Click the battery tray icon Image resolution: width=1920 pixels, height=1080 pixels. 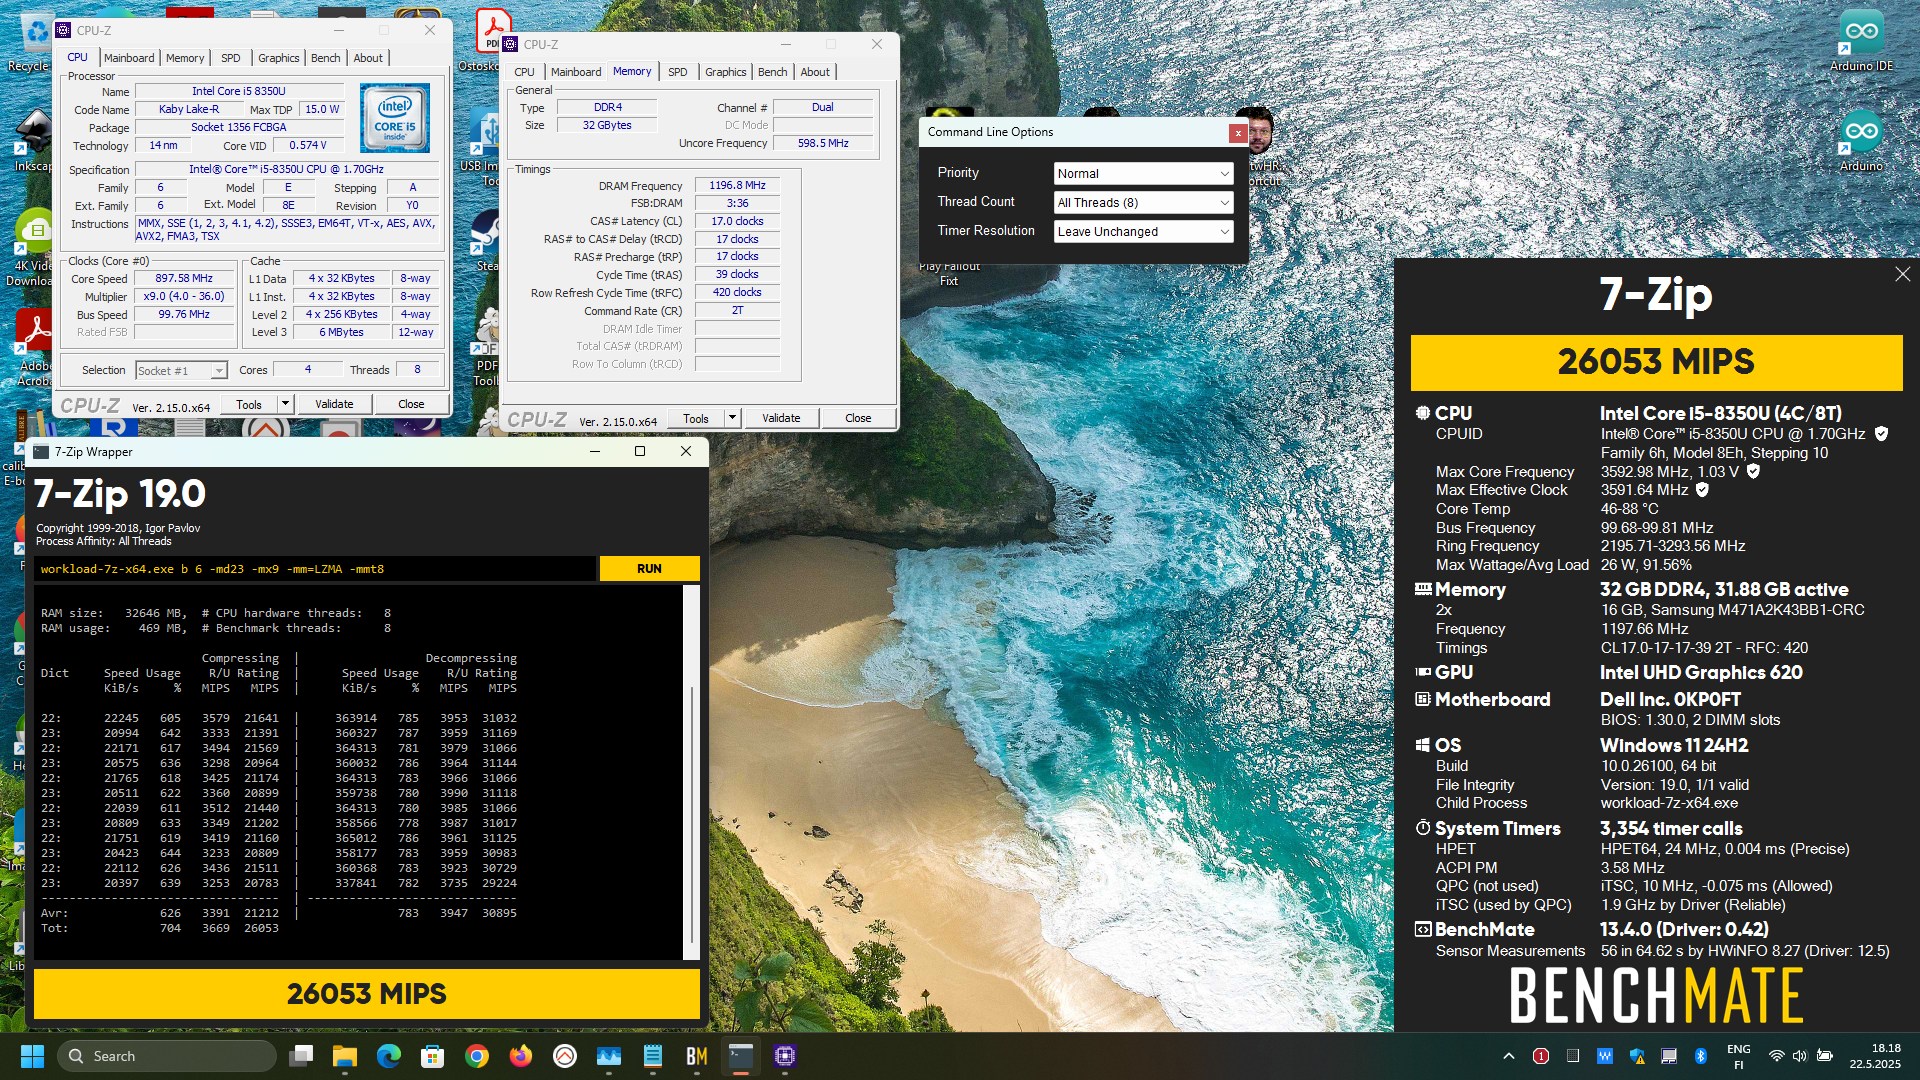[x=1825, y=1056]
